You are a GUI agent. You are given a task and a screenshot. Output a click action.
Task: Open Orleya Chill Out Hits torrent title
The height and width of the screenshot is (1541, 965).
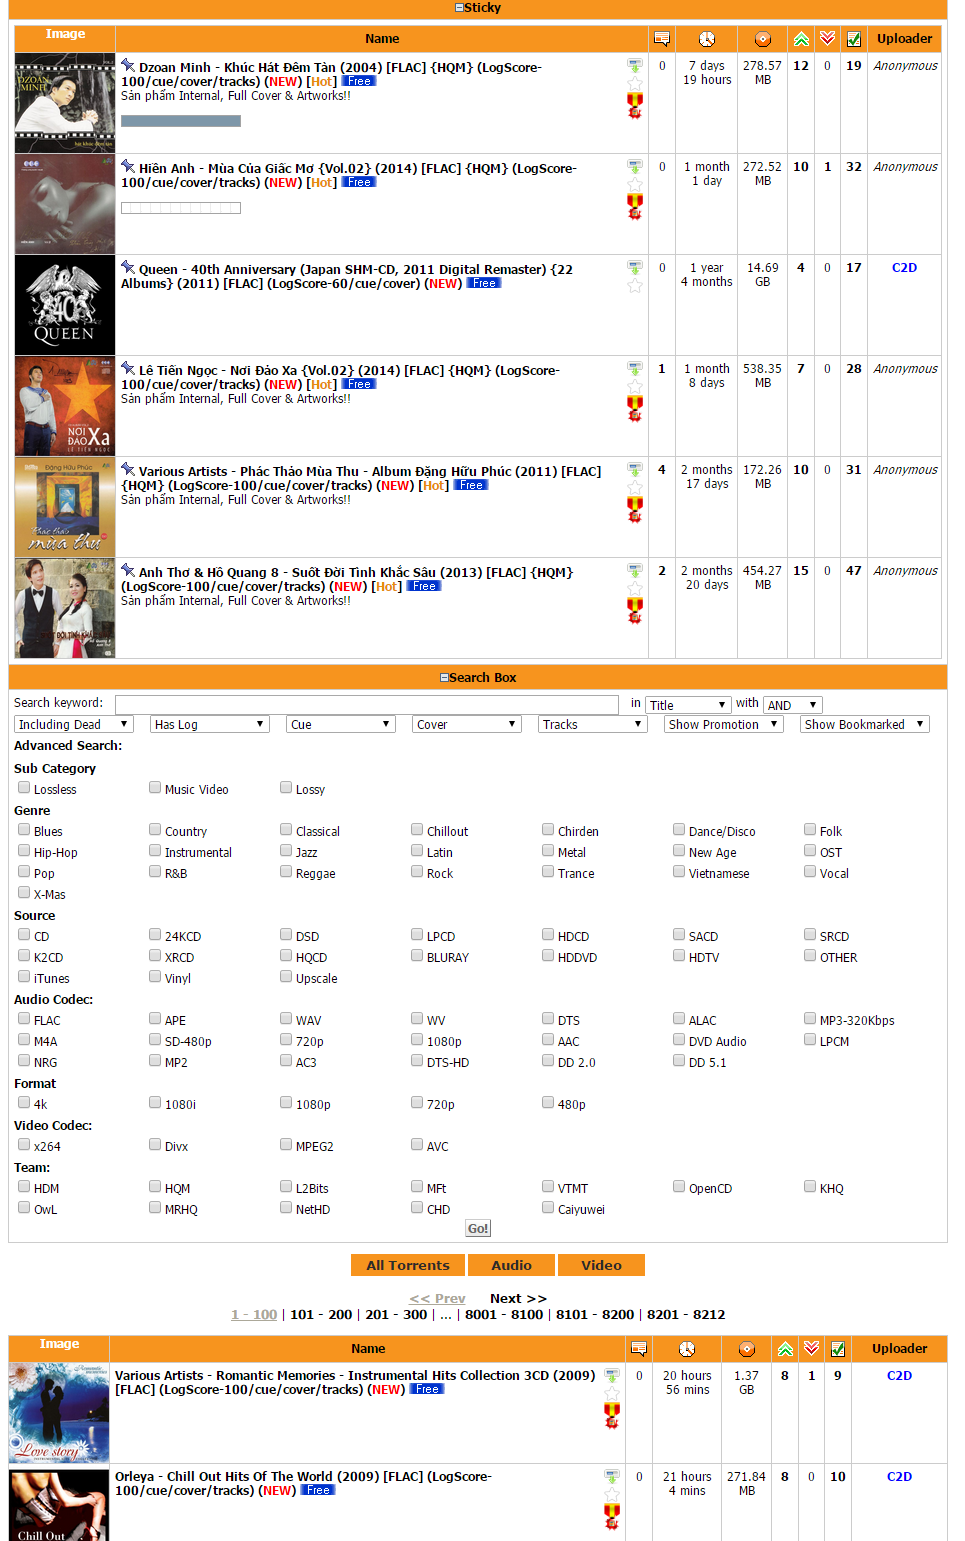[x=303, y=1484]
